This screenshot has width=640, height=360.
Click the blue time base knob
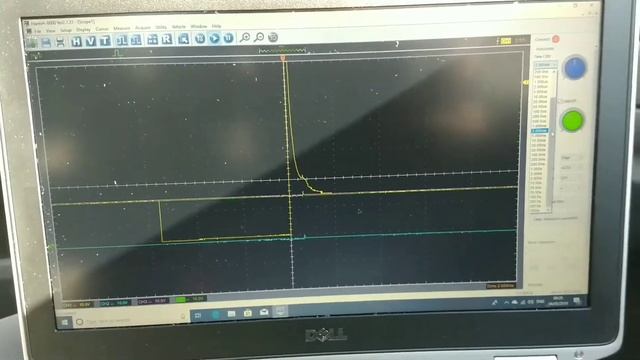(575, 68)
